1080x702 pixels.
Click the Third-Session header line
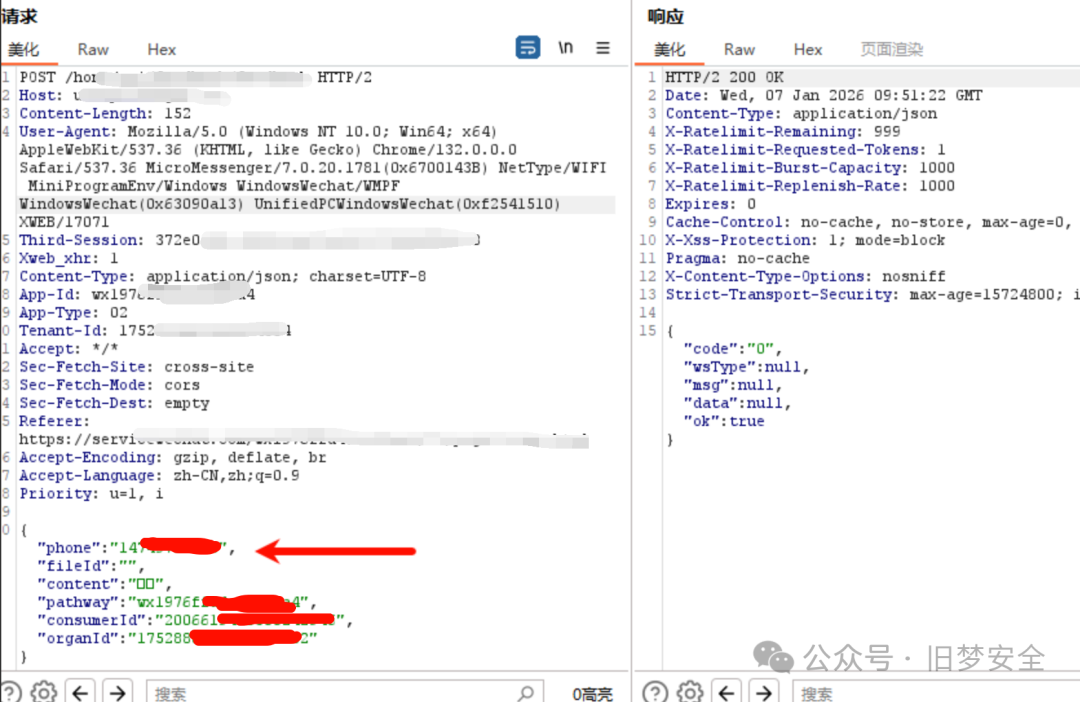[x=249, y=240]
